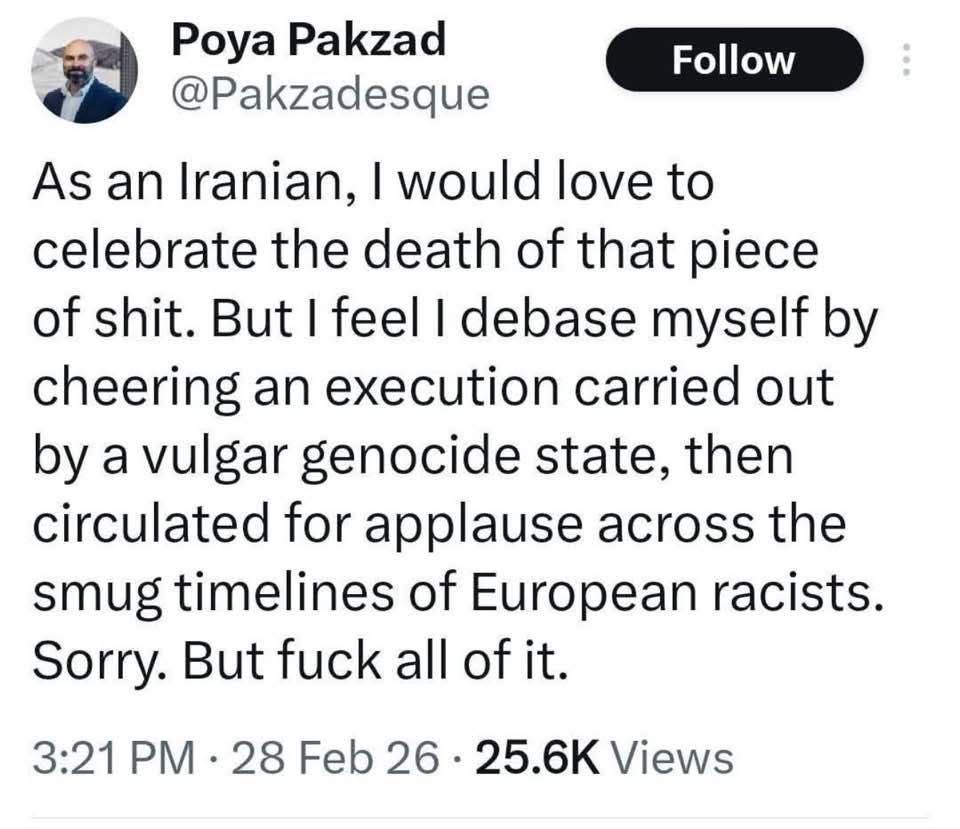Click the display name Poya Pakzad

(309, 40)
